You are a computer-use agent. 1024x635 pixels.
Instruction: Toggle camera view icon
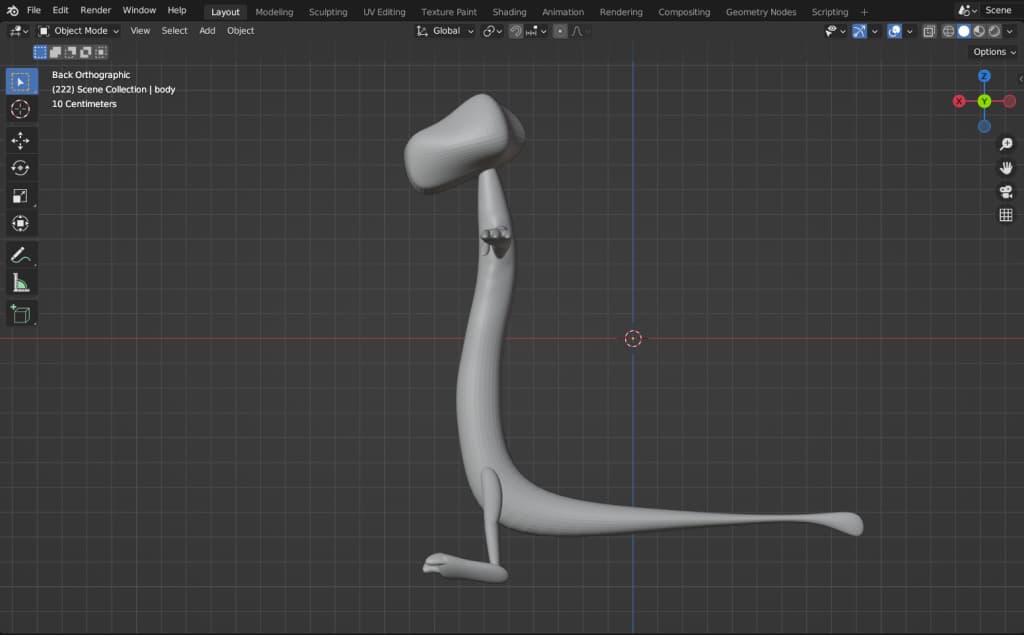tap(1005, 192)
